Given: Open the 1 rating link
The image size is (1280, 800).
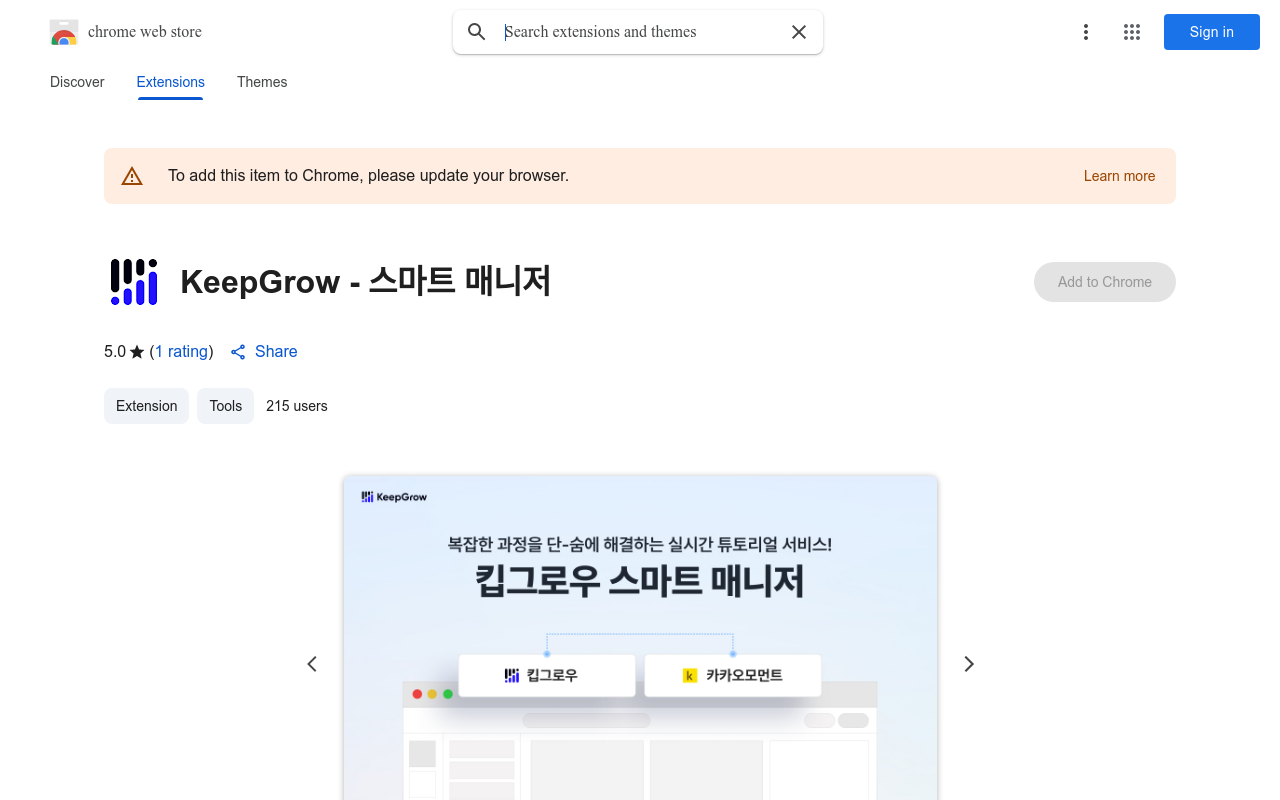Looking at the screenshot, I should coord(182,352).
